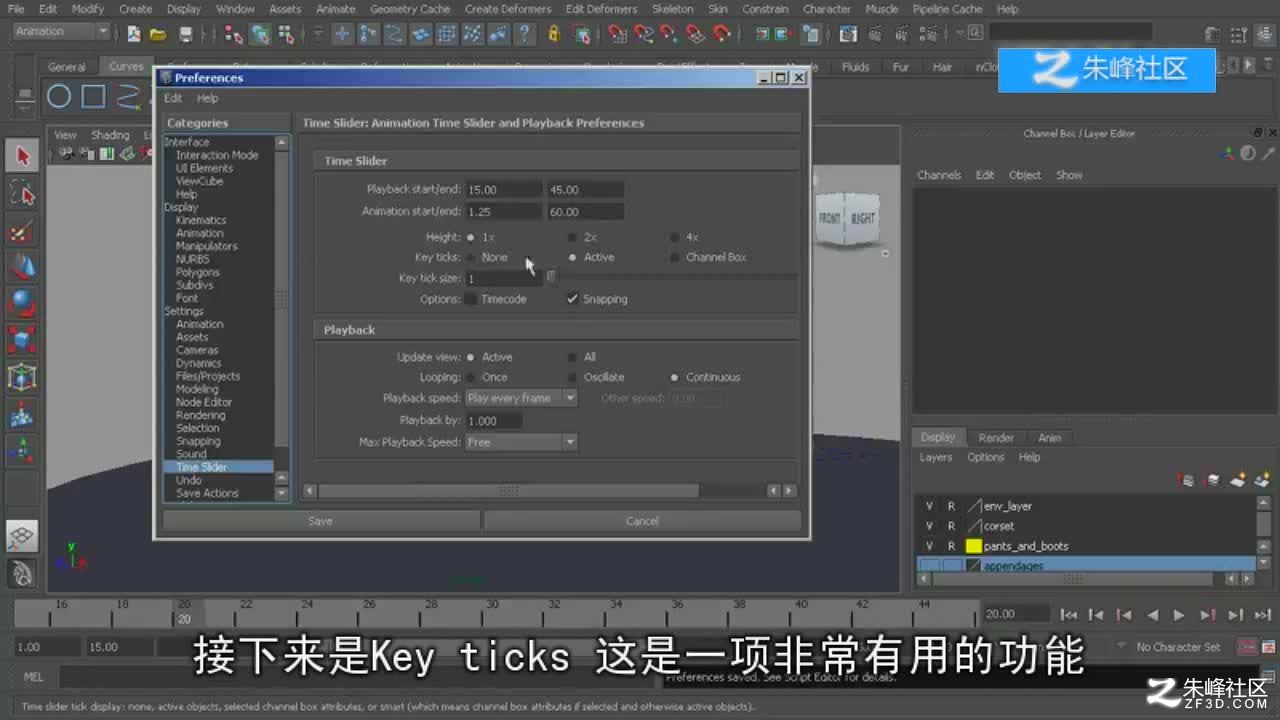This screenshot has height=720, width=1280.
Task: Select Undo in the Categories list
Action: pos(189,480)
